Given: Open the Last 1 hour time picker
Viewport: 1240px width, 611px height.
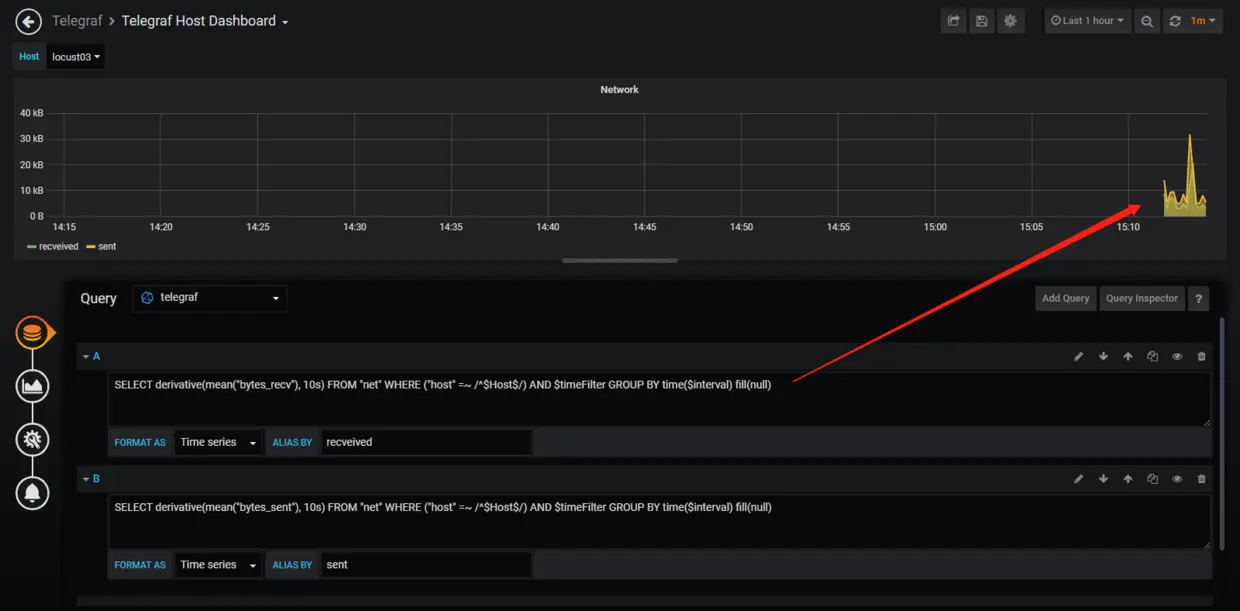Looking at the screenshot, I should 1088,21.
